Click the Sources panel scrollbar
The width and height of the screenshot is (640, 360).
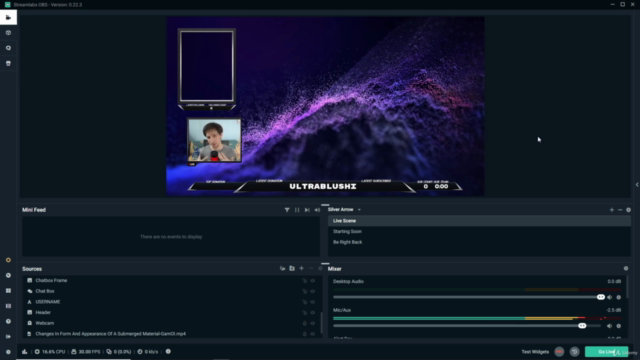click(322, 322)
